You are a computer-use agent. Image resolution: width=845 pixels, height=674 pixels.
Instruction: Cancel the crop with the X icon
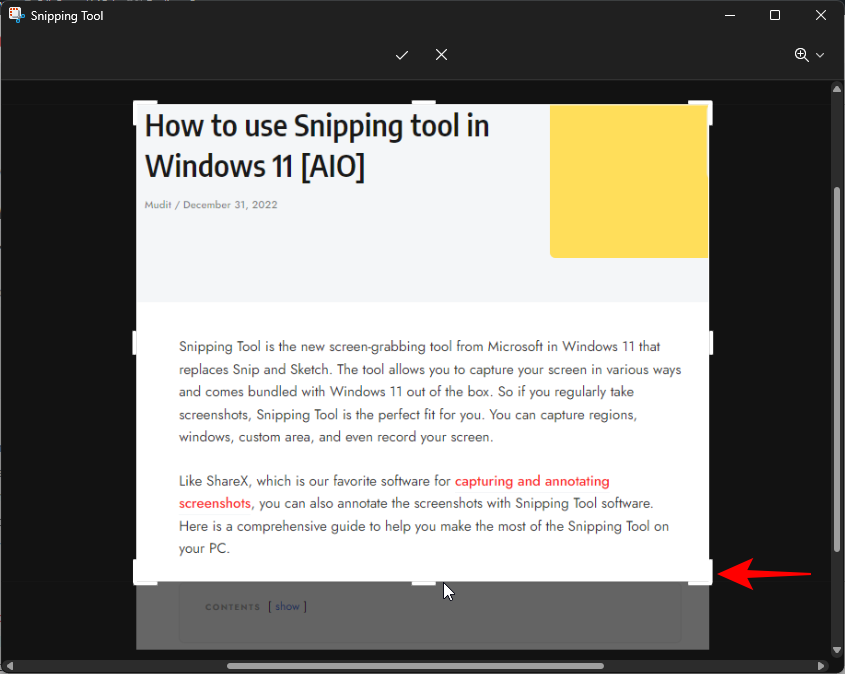point(441,54)
